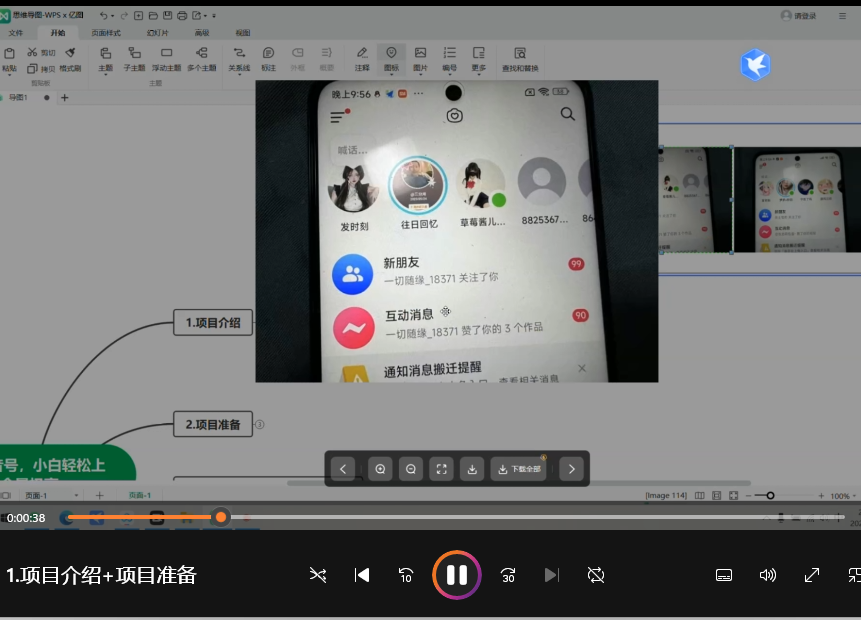The width and height of the screenshot is (861, 620).
Task: Undo the last action
Action: [103, 15]
